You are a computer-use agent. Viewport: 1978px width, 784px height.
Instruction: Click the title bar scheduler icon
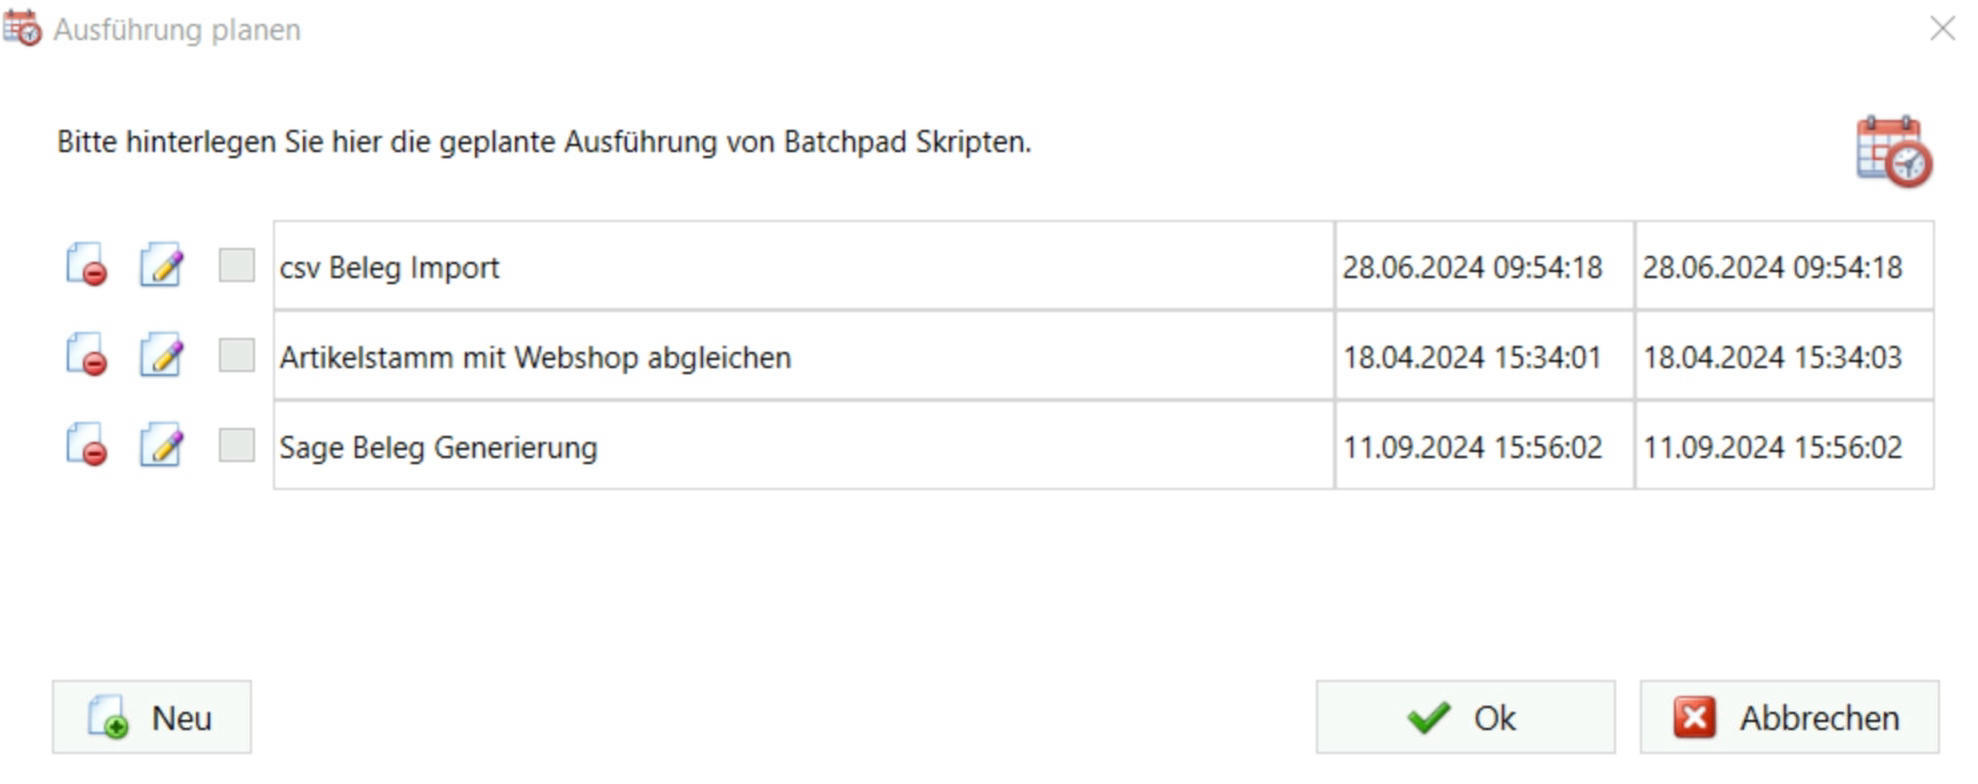click(x=22, y=29)
